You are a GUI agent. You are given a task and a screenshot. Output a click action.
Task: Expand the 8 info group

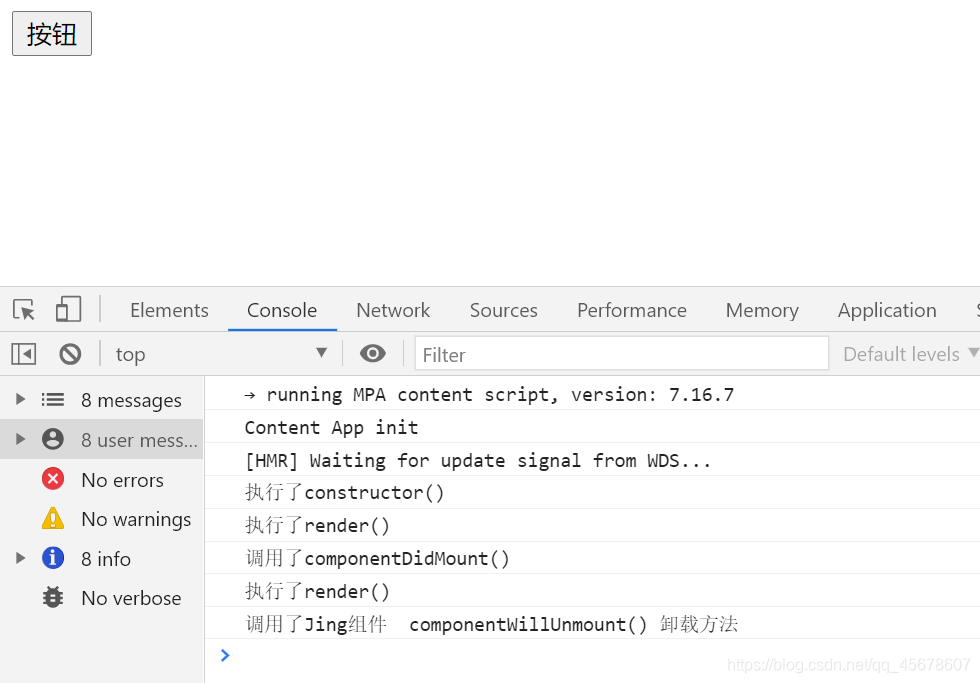coord(20,557)
